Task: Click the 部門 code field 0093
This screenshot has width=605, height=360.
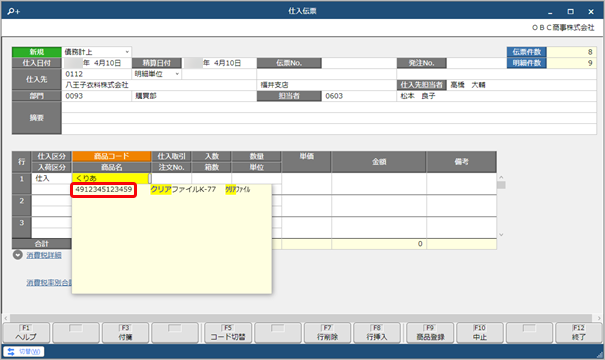Action: click(x=97, y=96)
